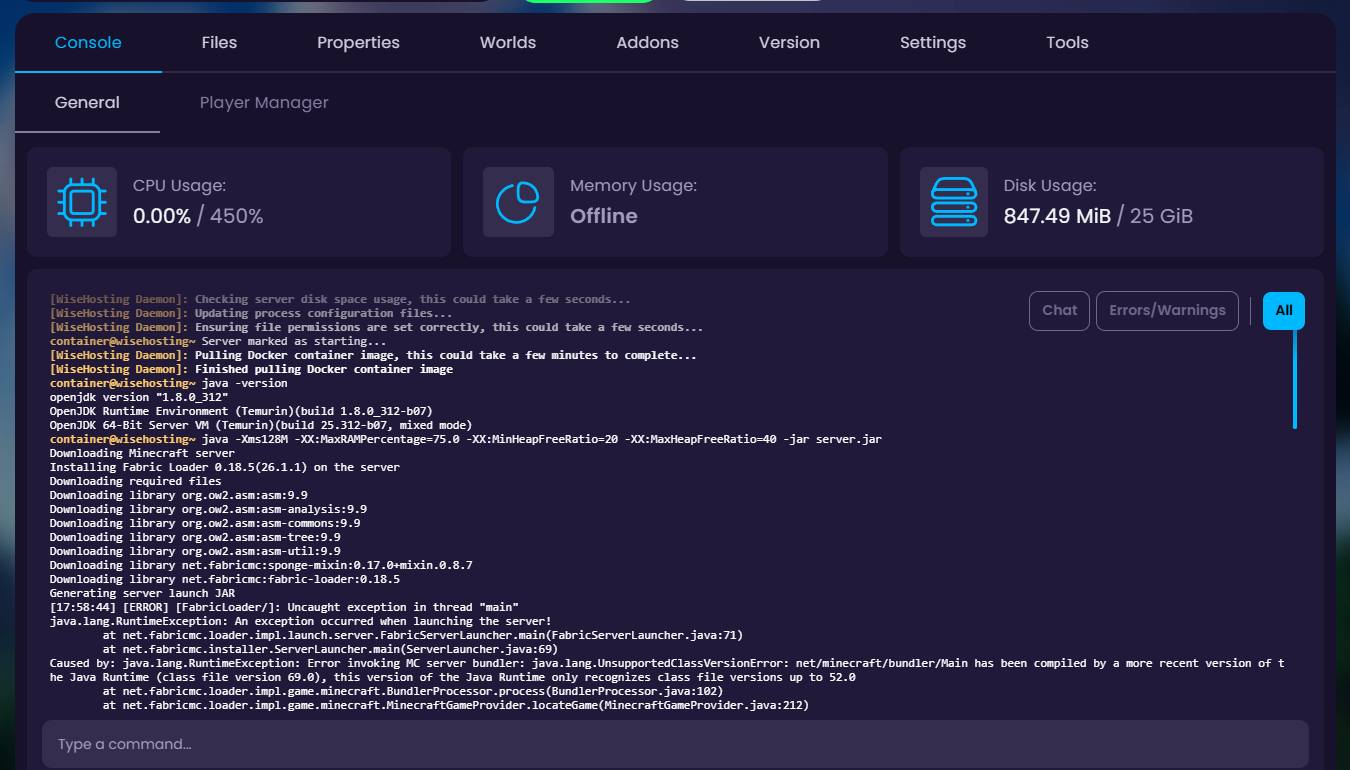Click the fabric-loader:0.18.5 library line
This screenshot has width=1350, height=770.
pyautogui.click(x=225, y=579)
